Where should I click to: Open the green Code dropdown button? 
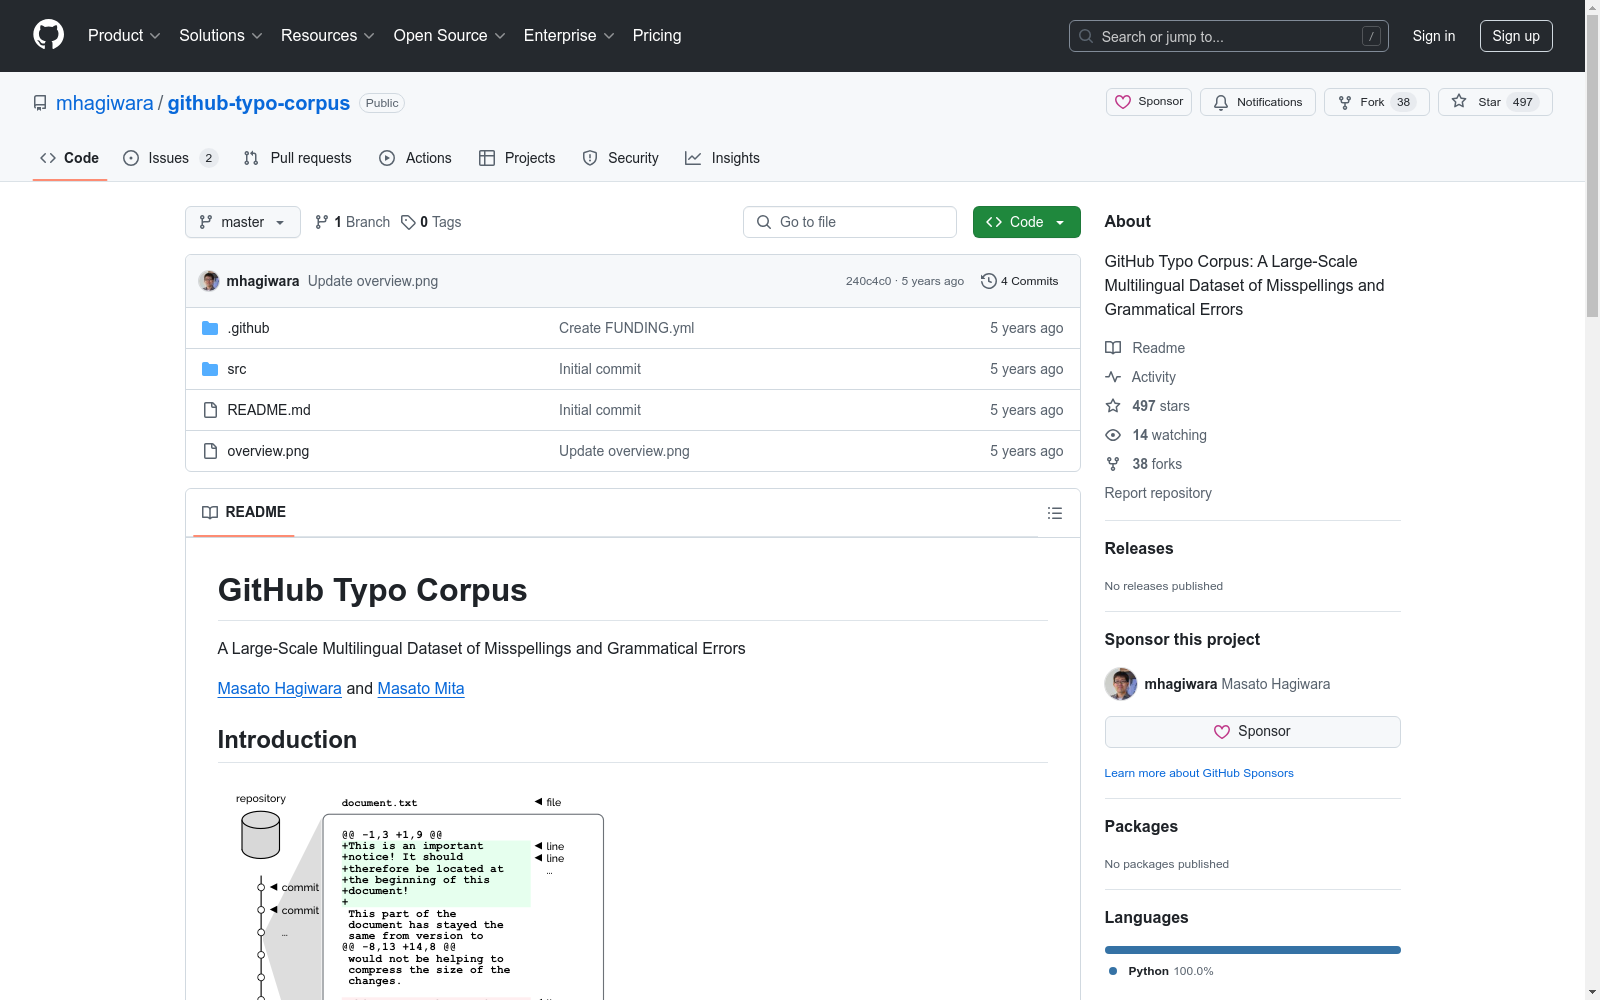(1027, 222)
